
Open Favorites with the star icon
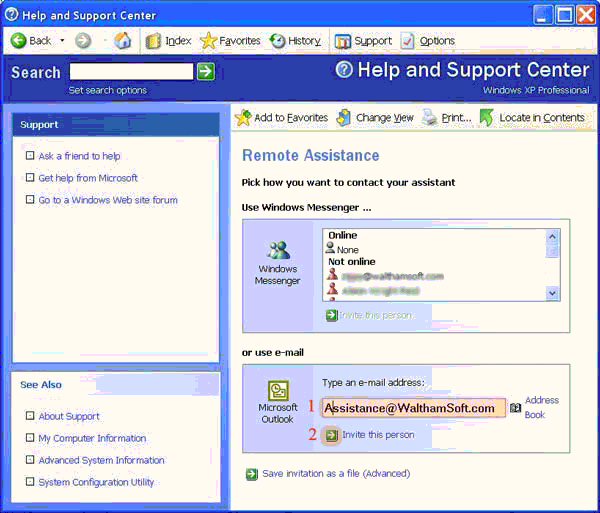pyautogui.click(x=230, y=41)
